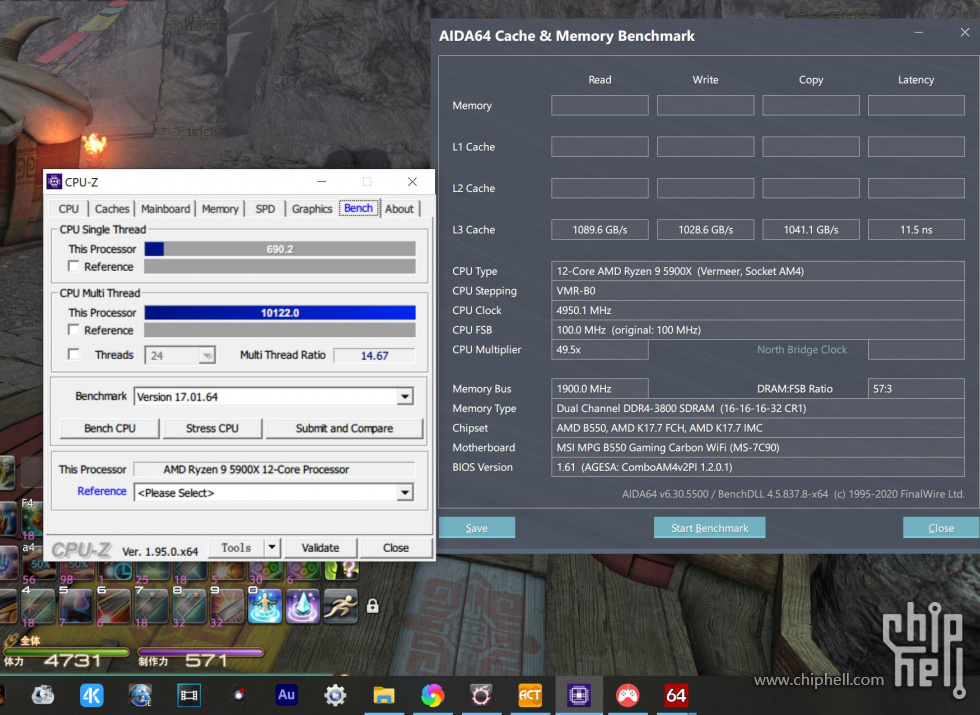Use the hotbar slot 5 skill
This screenshot has height=715, width=980.
[76, 606]
